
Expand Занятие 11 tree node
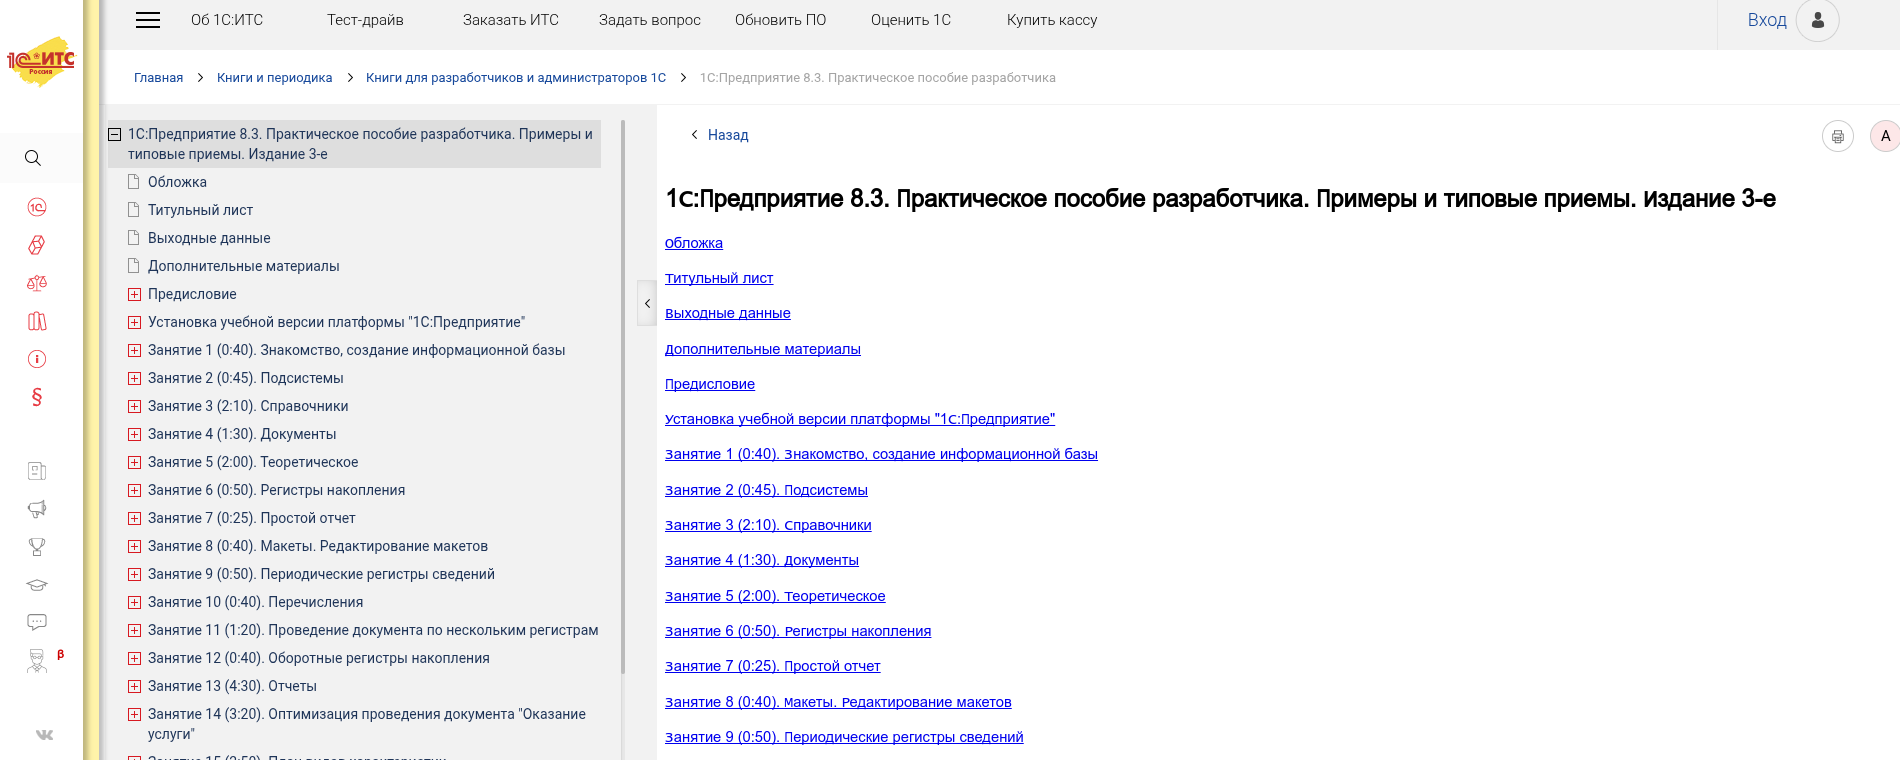click(x=134, y=630)
